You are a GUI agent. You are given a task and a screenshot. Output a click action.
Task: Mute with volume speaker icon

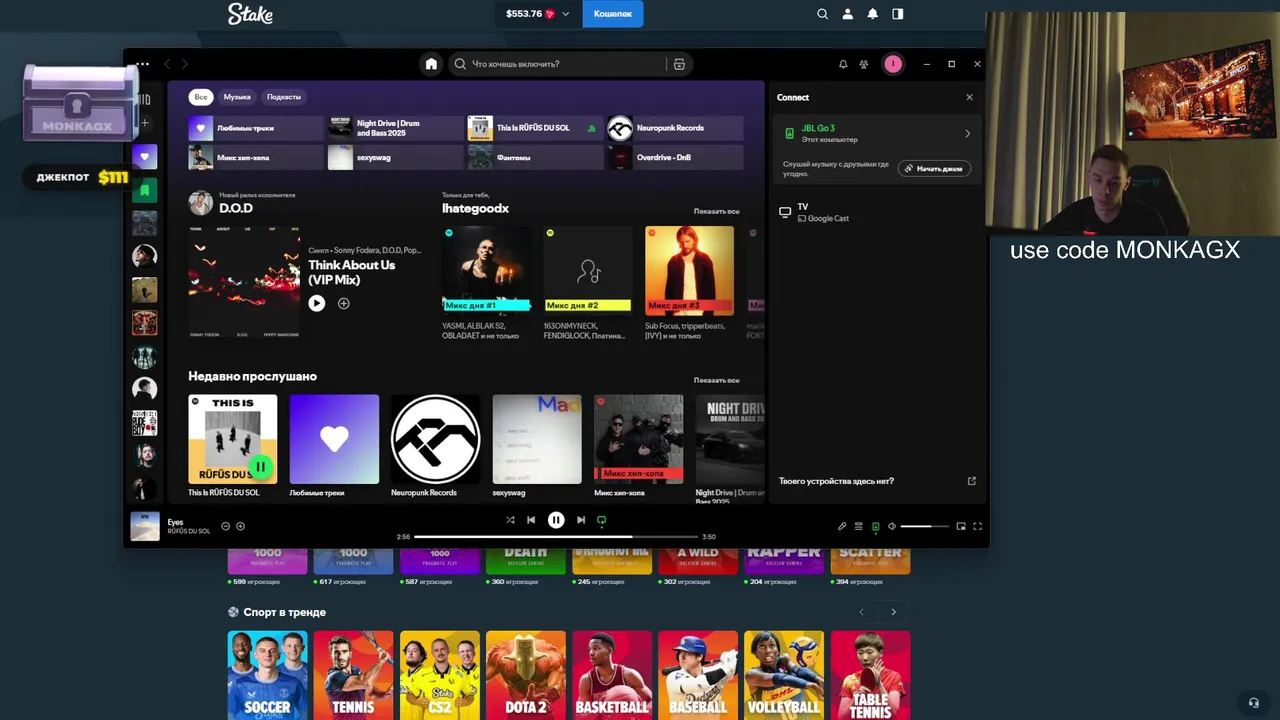tap(892, 526)
